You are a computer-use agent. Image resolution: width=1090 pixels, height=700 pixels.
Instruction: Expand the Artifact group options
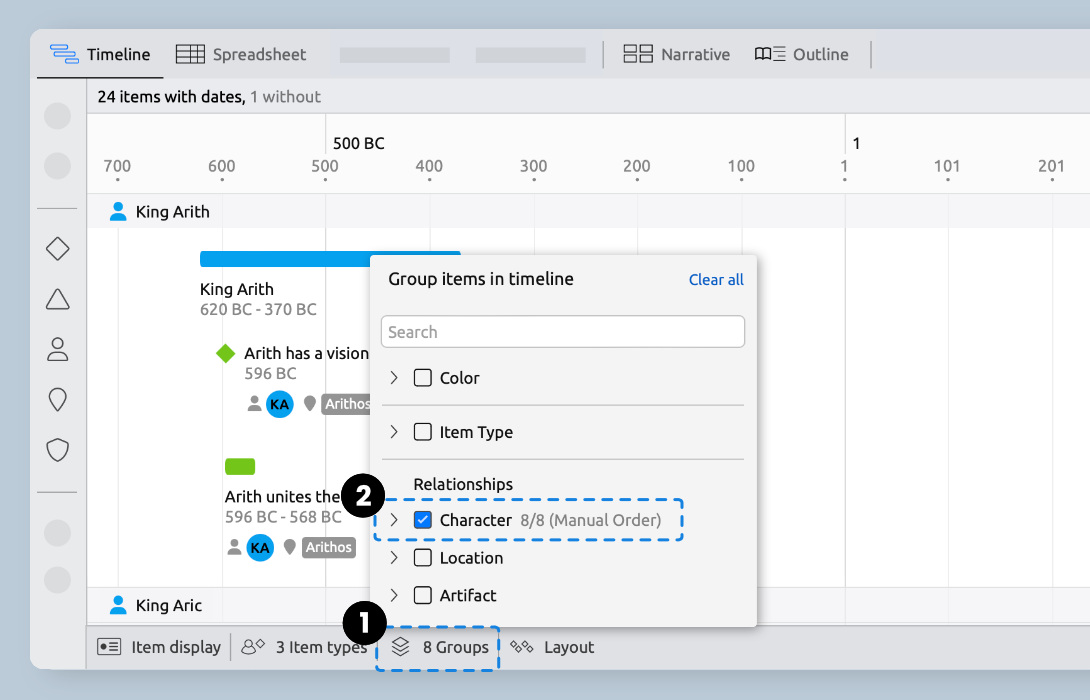pos(394,595)
